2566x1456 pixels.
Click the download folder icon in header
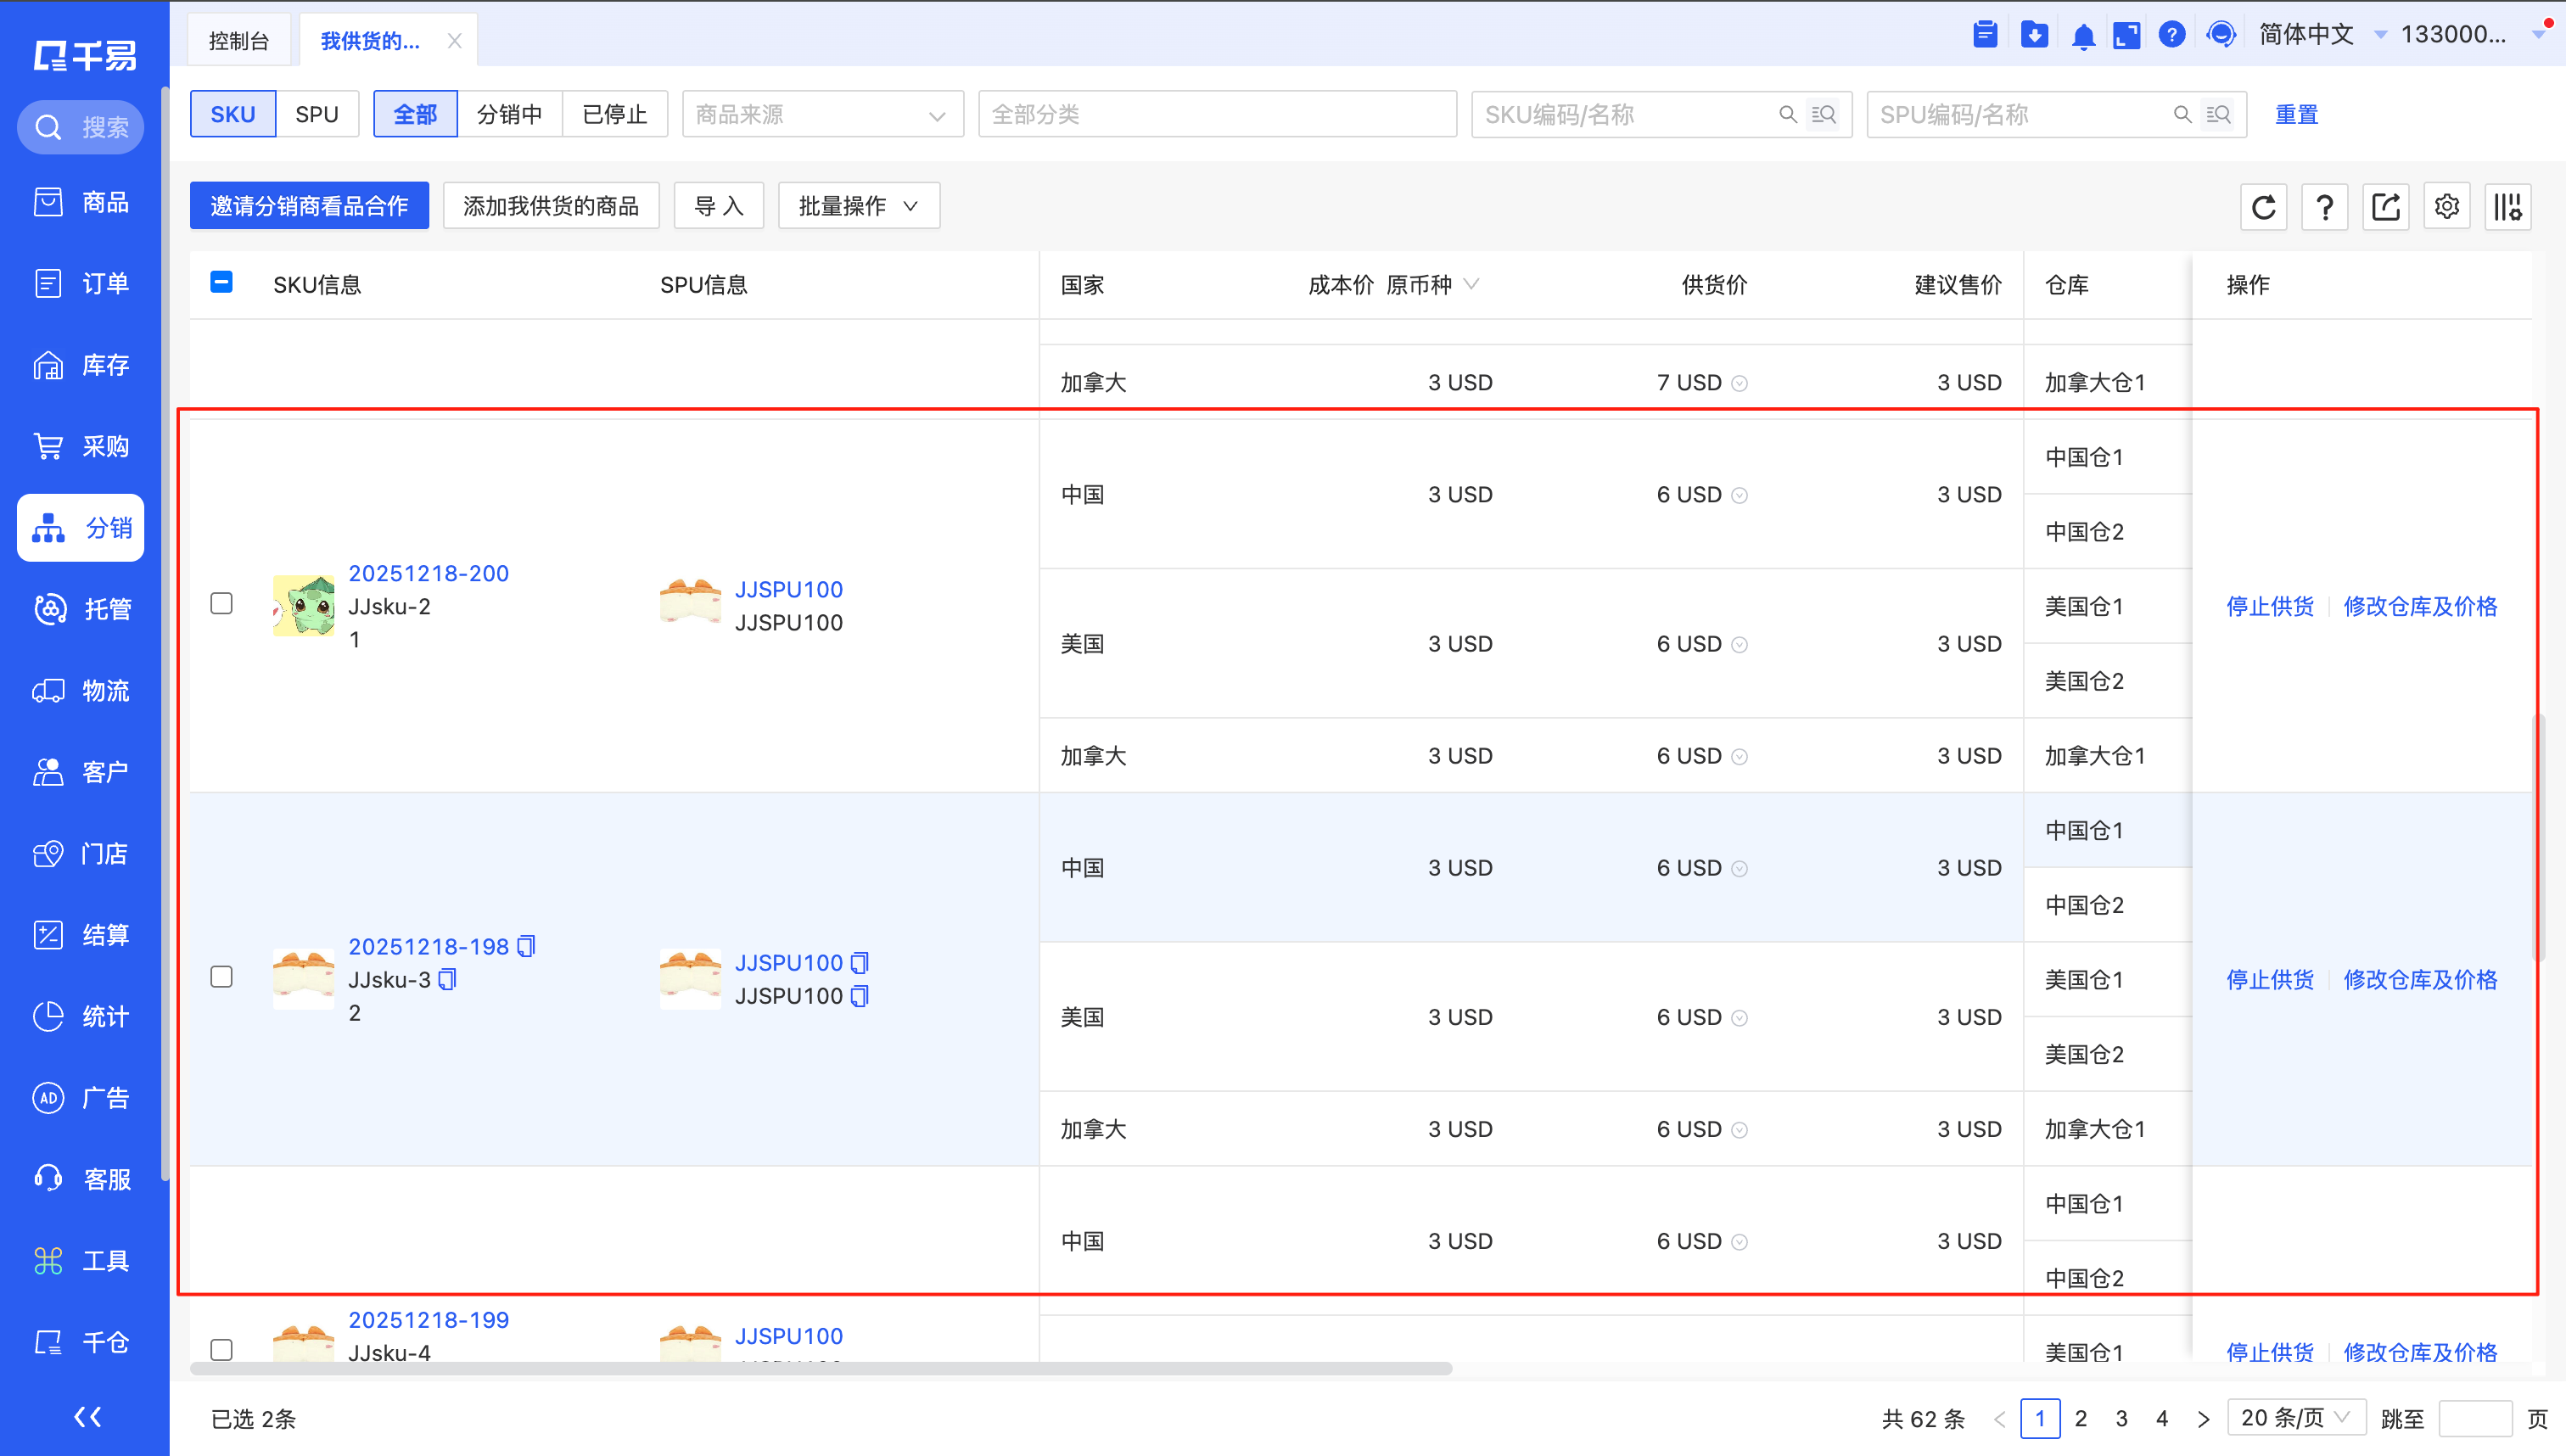coord(2034,35)
